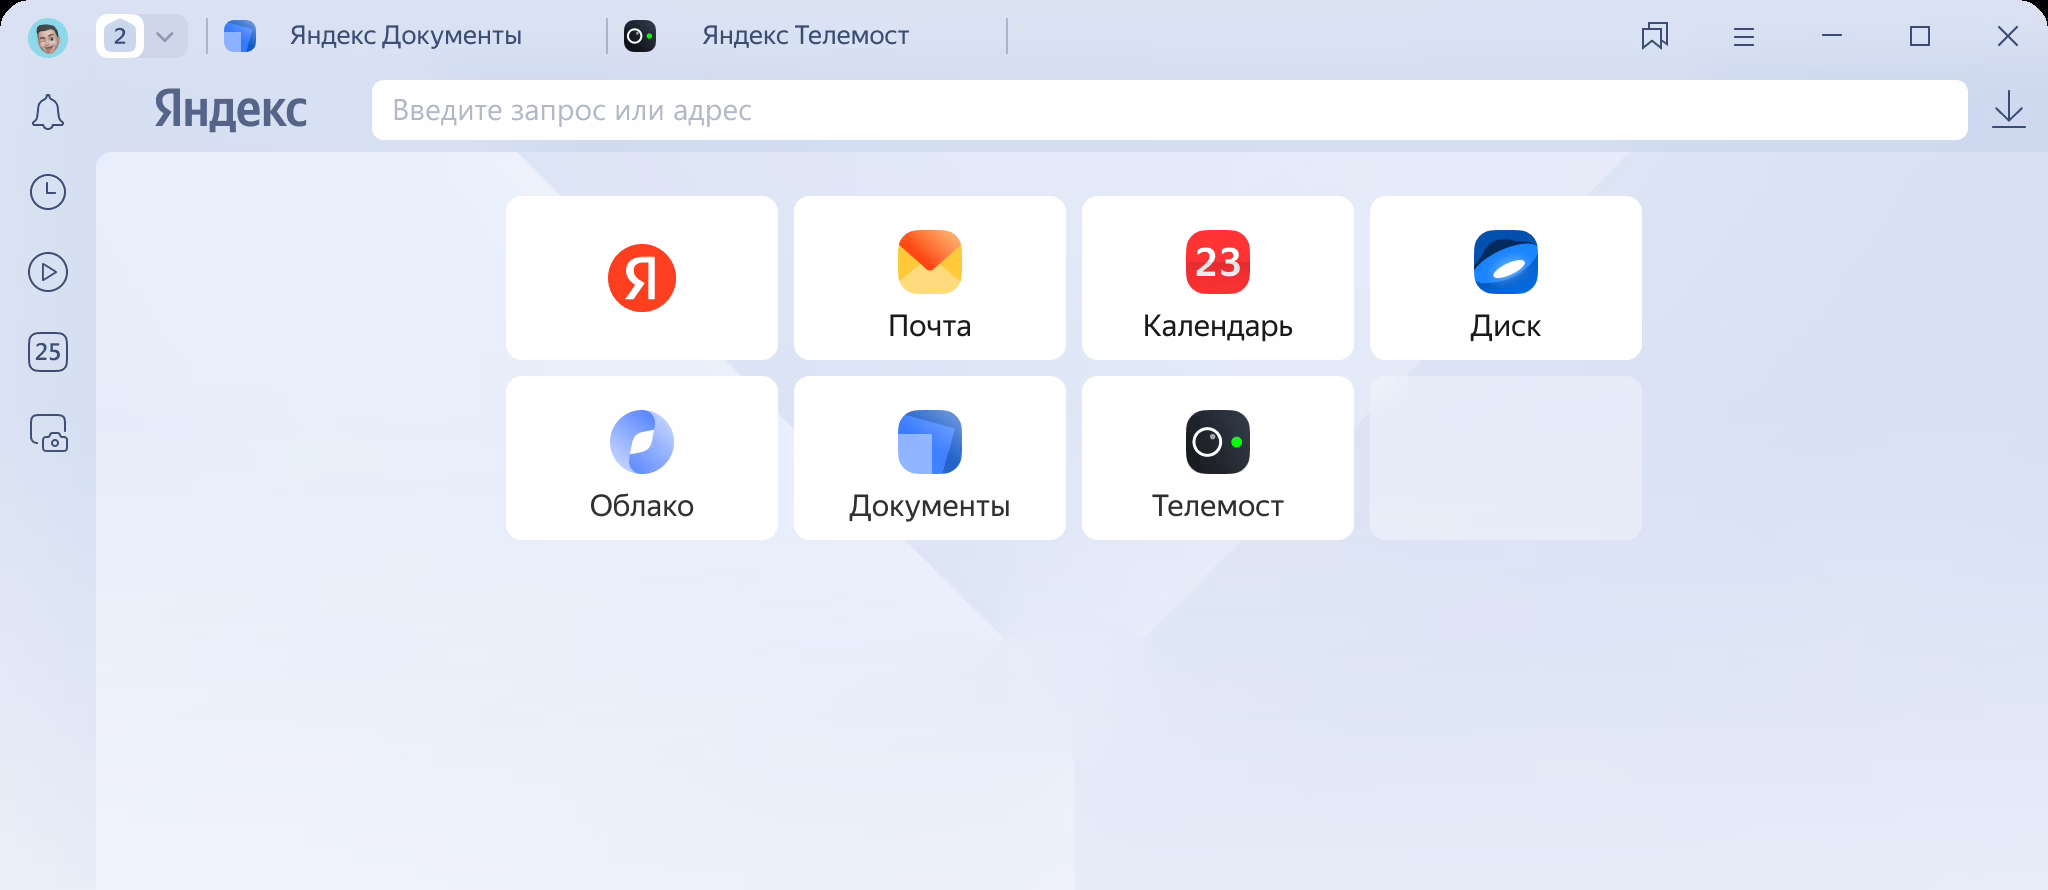Open the calendar icon showing 25
2048x890 pixels.
tap(48, 352)
